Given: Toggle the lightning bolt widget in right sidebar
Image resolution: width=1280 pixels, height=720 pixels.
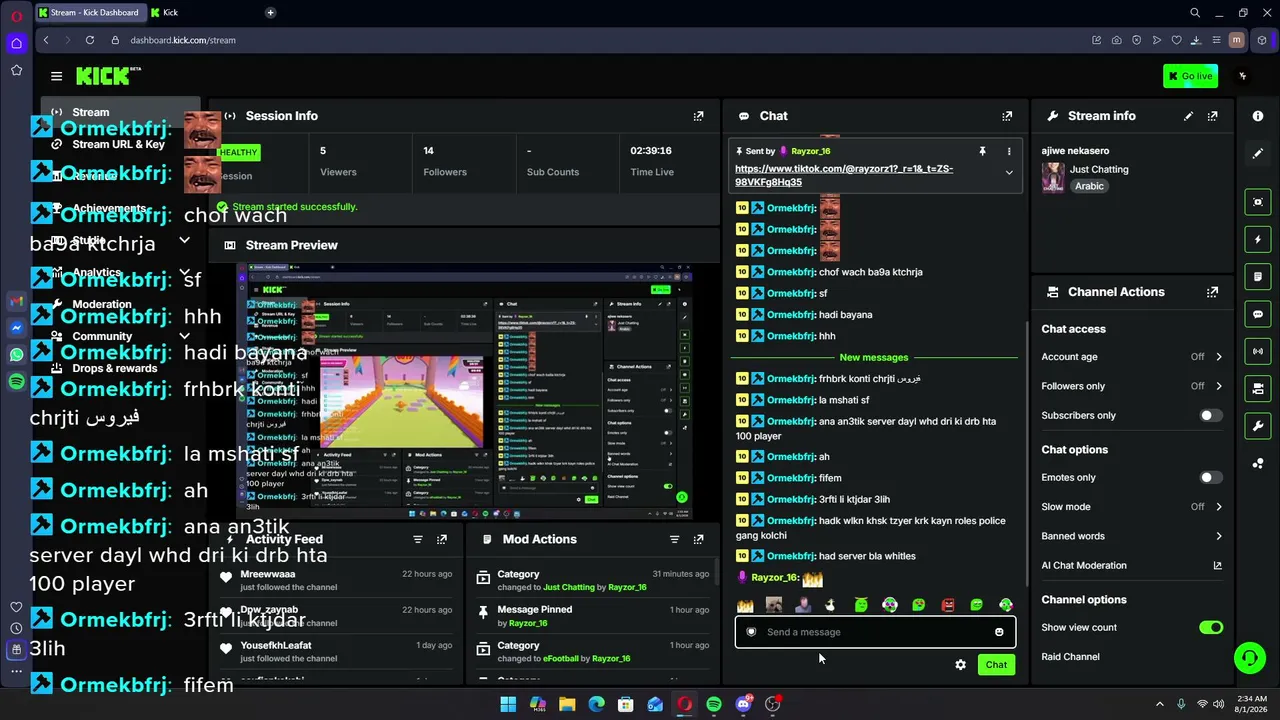Looking at the screenshot, I should tap(1258, 240).
